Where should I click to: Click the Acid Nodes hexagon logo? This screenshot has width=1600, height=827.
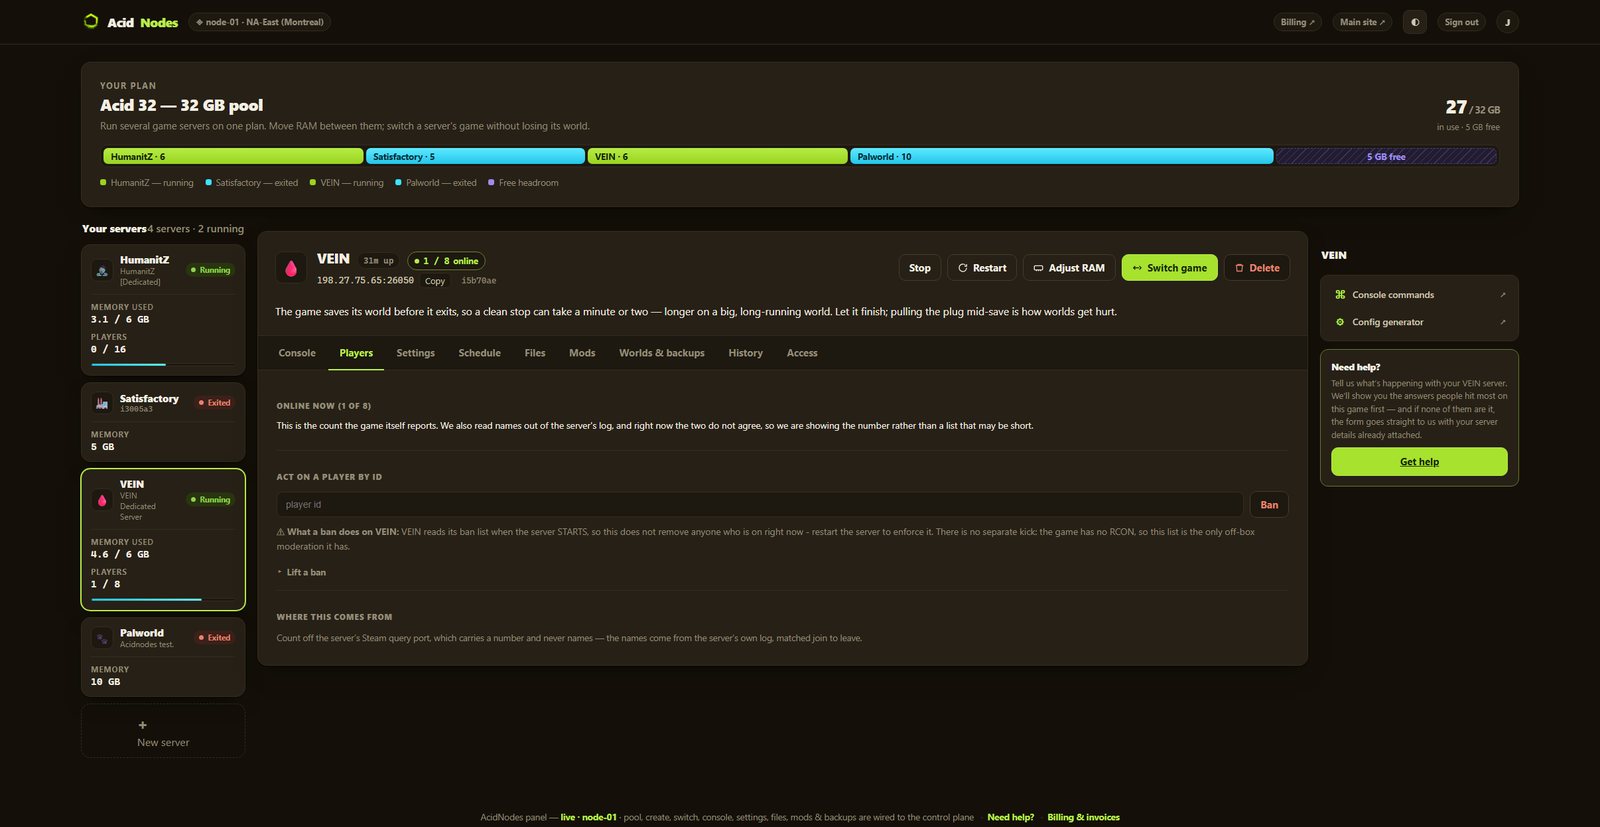91,21
